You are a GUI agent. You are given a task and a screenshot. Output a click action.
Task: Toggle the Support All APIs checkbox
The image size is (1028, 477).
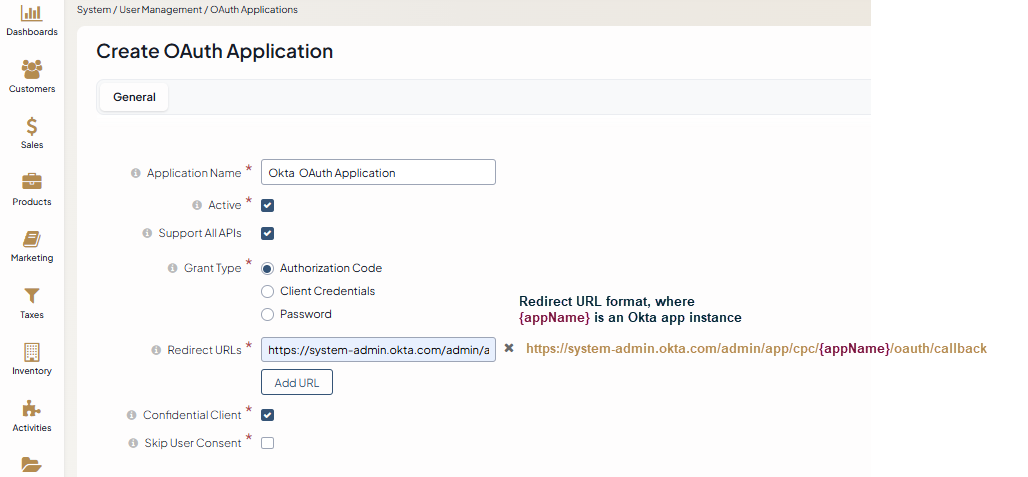coord(267,233)
